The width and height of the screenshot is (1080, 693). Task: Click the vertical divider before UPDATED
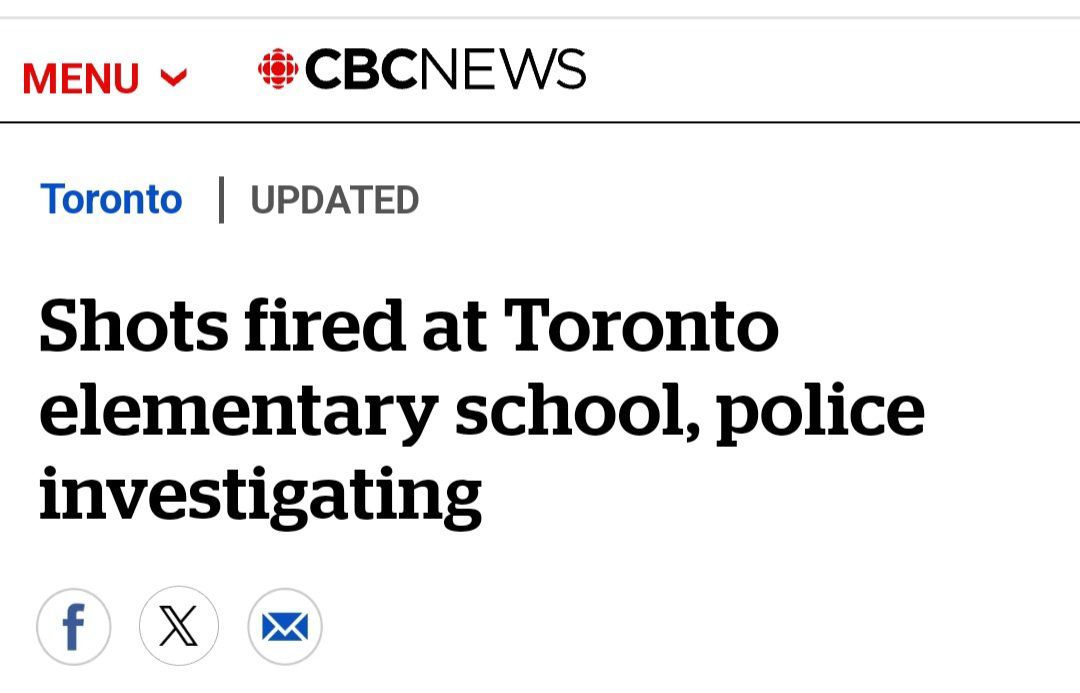[221, 199]
